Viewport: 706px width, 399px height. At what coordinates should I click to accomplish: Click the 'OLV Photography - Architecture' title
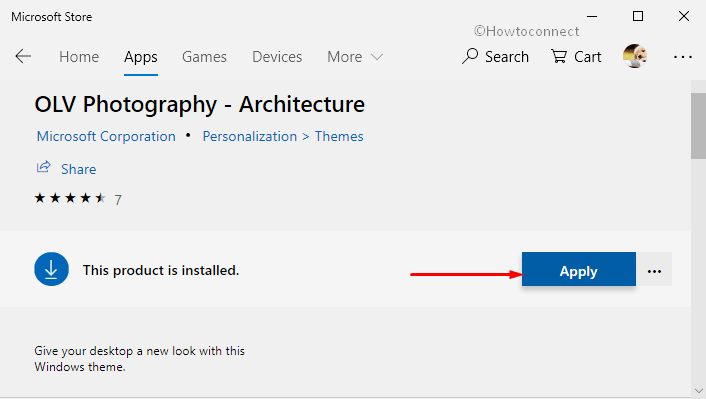[199, 104]
